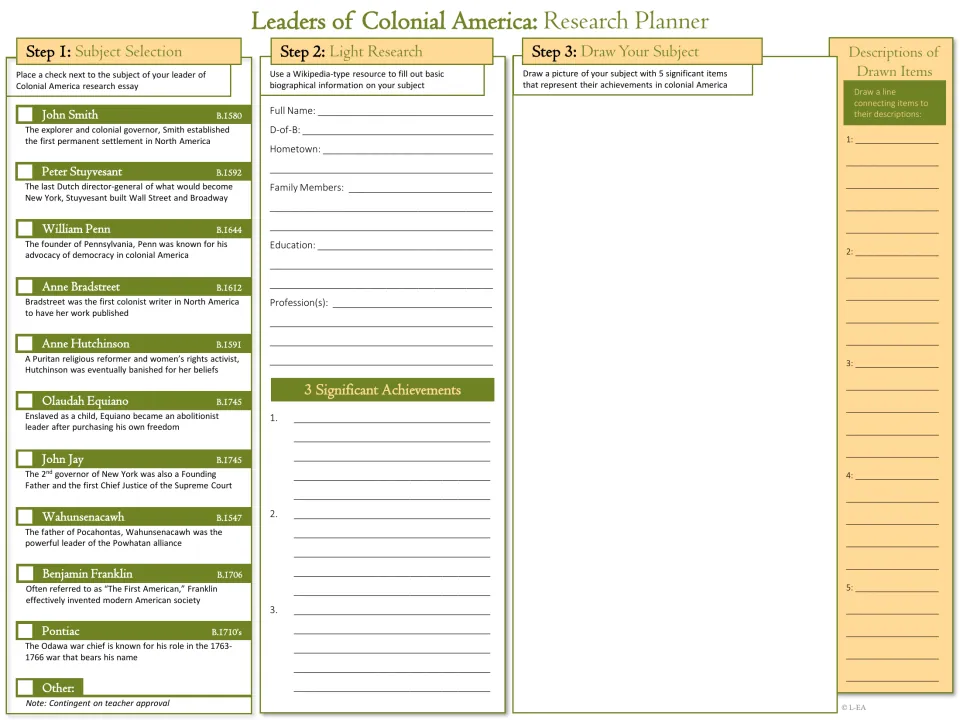
Task: Click the Anne Hutchinson description text
Action: (132, 364)
